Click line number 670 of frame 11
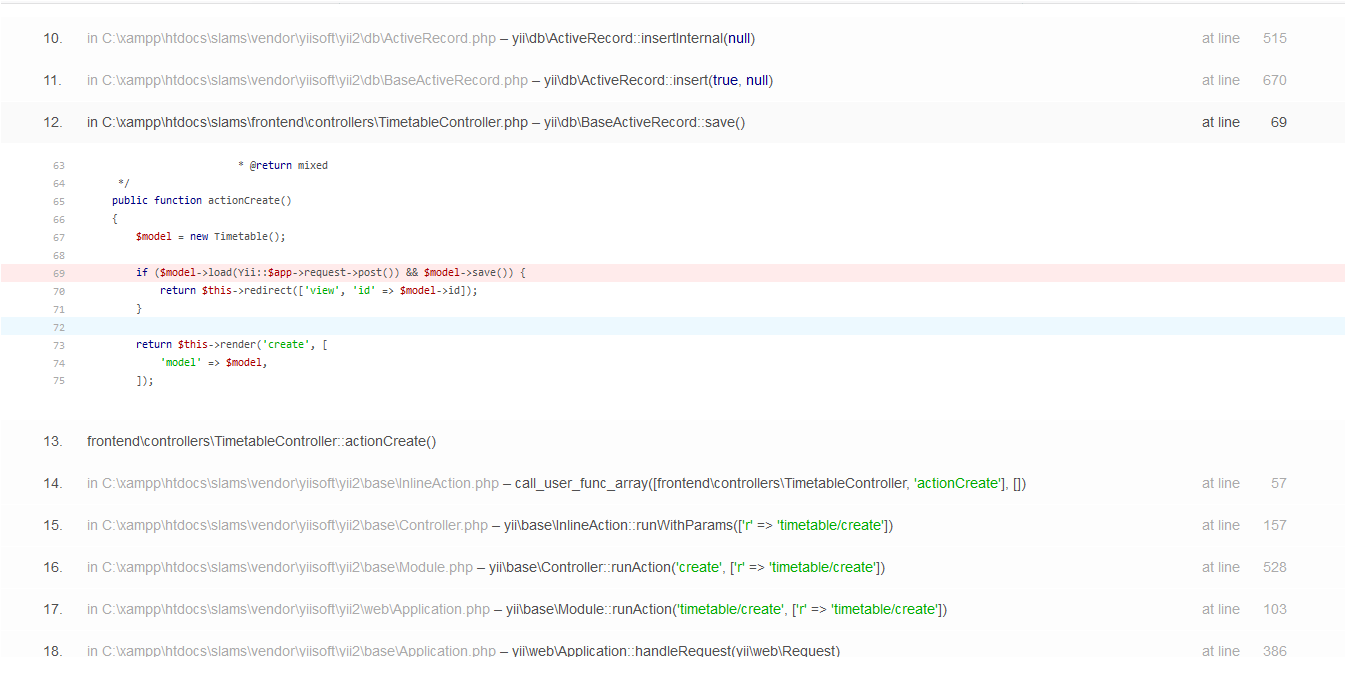This screenshot has height=698, width=1358. pyautogui.click(x=1275, y=80)
